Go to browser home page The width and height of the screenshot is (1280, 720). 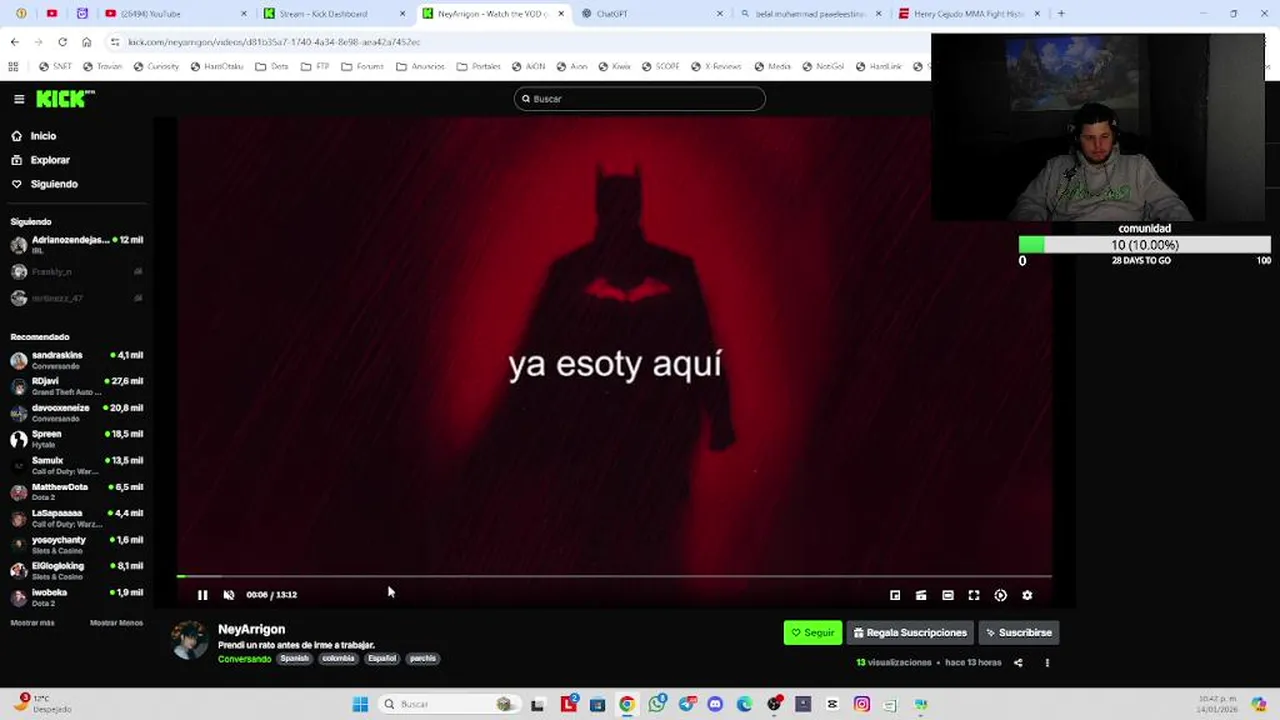point(86,42)
